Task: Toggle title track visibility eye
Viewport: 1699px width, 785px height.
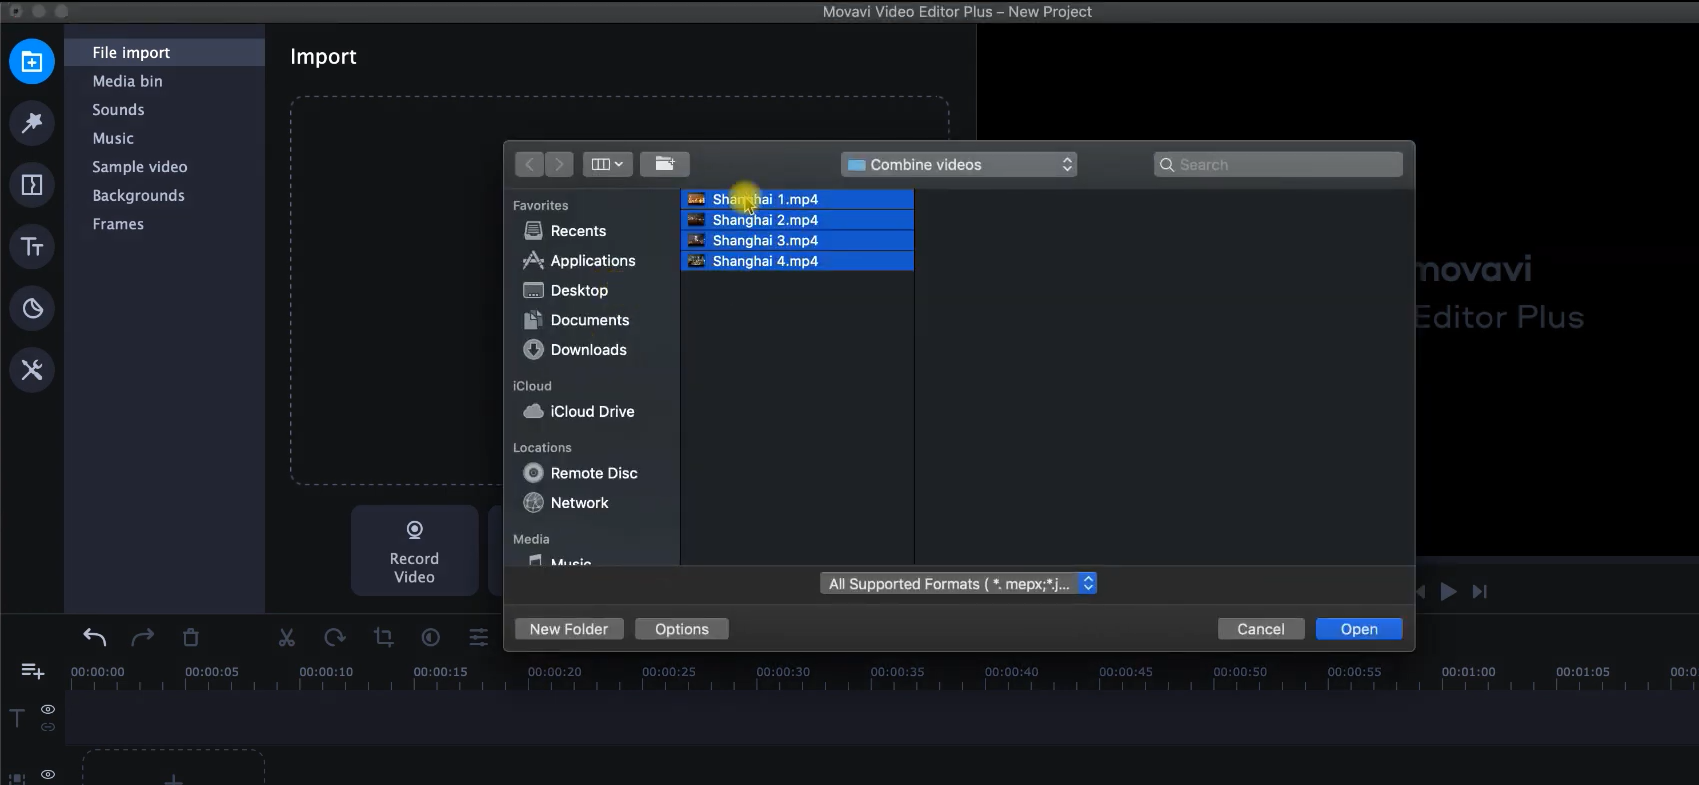Action: (x=47, y=709)
